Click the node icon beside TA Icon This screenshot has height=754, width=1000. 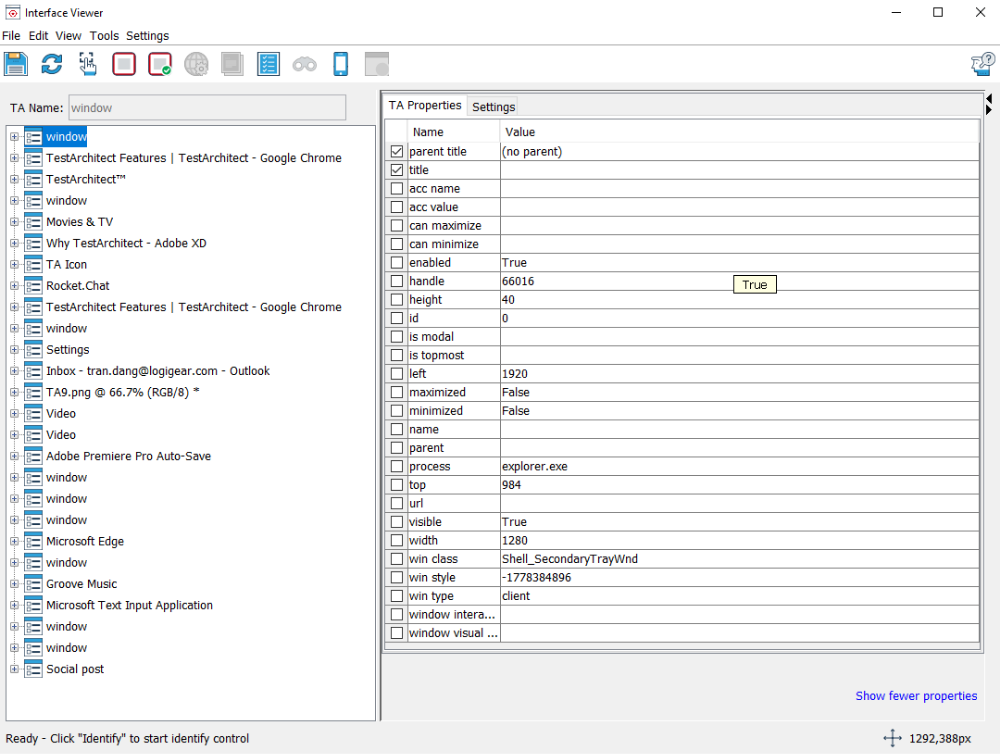33,265
